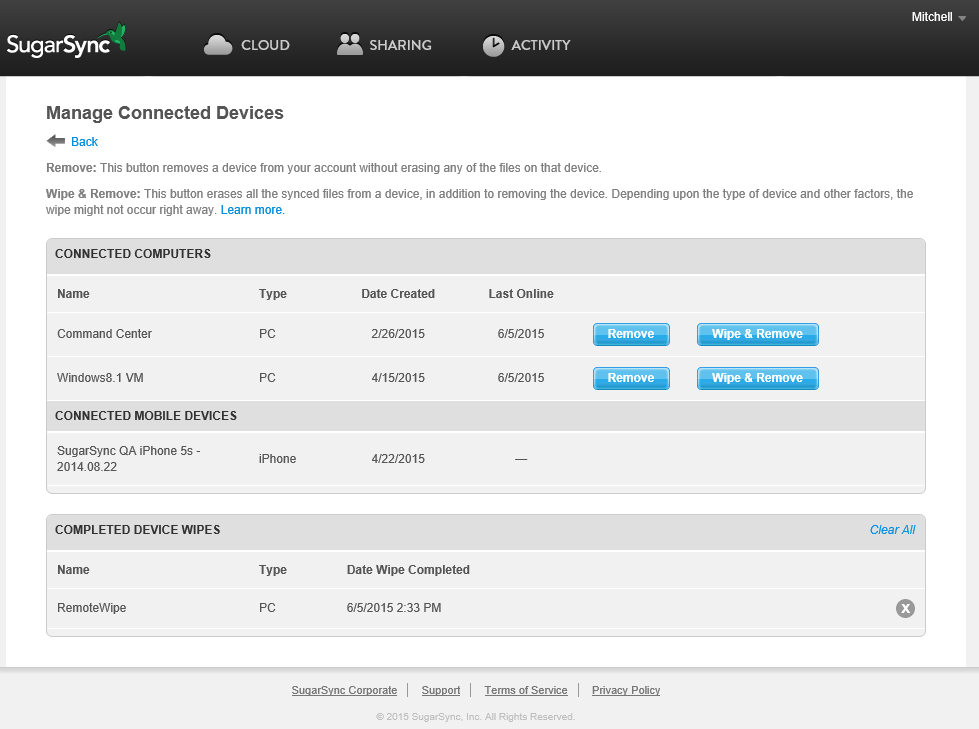Wipe & Remove the Command Center PC
The width and height of the screenshot is (979, 729).
pyautogui.click(x=757, y=334)
